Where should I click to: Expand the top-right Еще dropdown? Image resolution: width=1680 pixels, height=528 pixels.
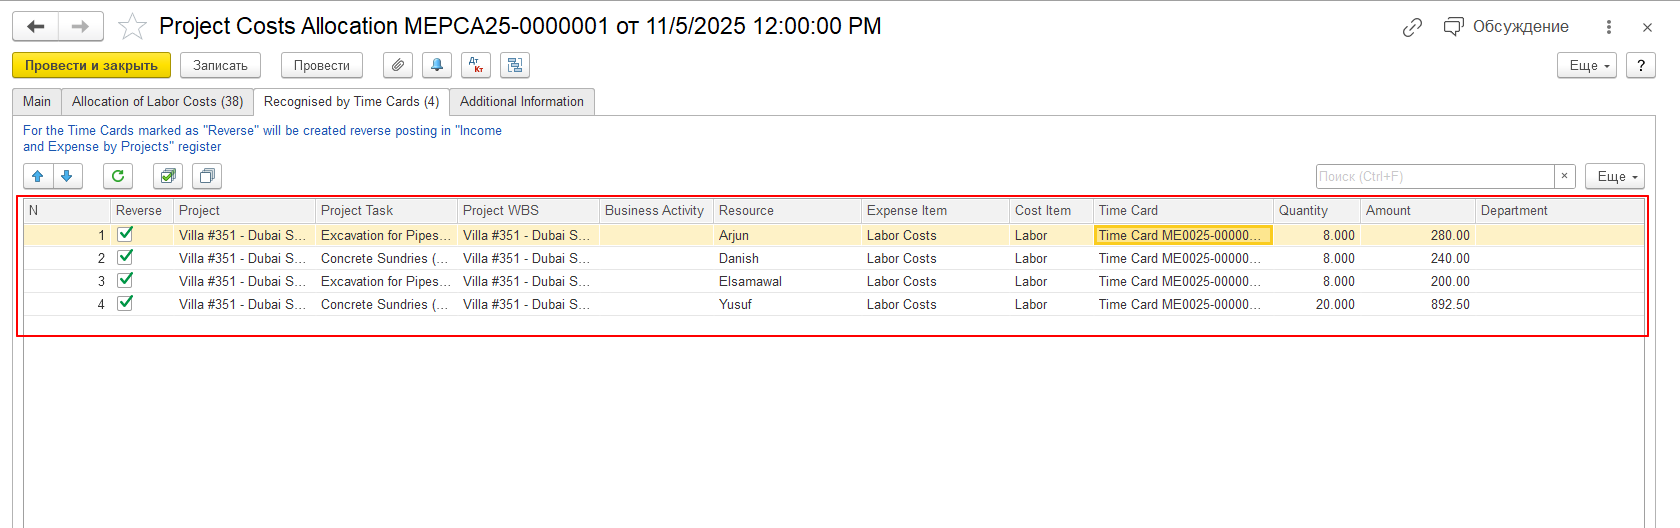pos(1587,65)
